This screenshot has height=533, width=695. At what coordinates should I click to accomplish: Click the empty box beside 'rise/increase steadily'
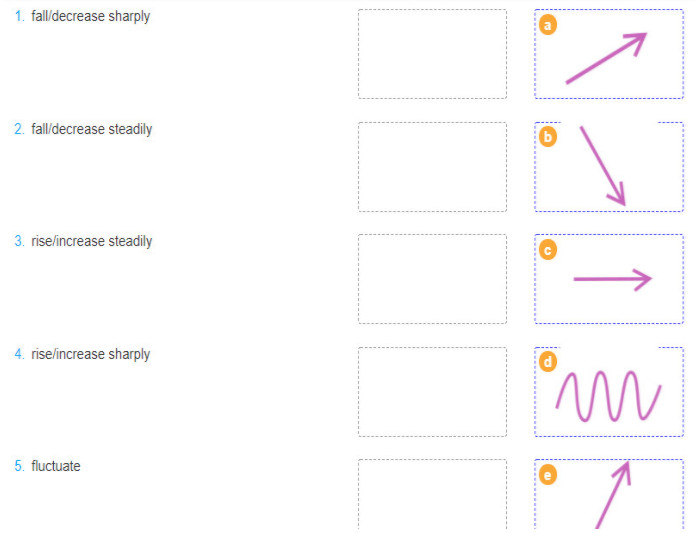pos(432,279)
